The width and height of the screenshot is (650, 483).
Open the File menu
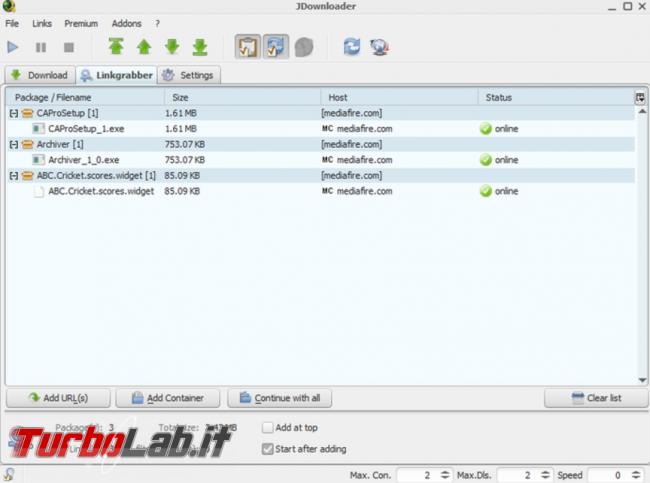point(12,24)
